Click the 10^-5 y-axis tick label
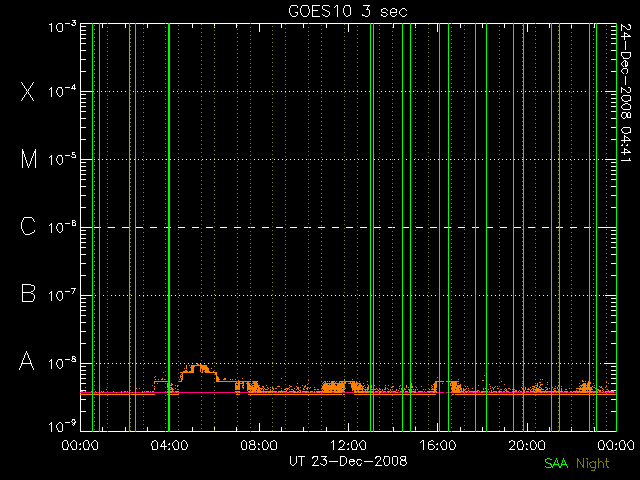The image size is (640, 480). click(x=62, y=160)
